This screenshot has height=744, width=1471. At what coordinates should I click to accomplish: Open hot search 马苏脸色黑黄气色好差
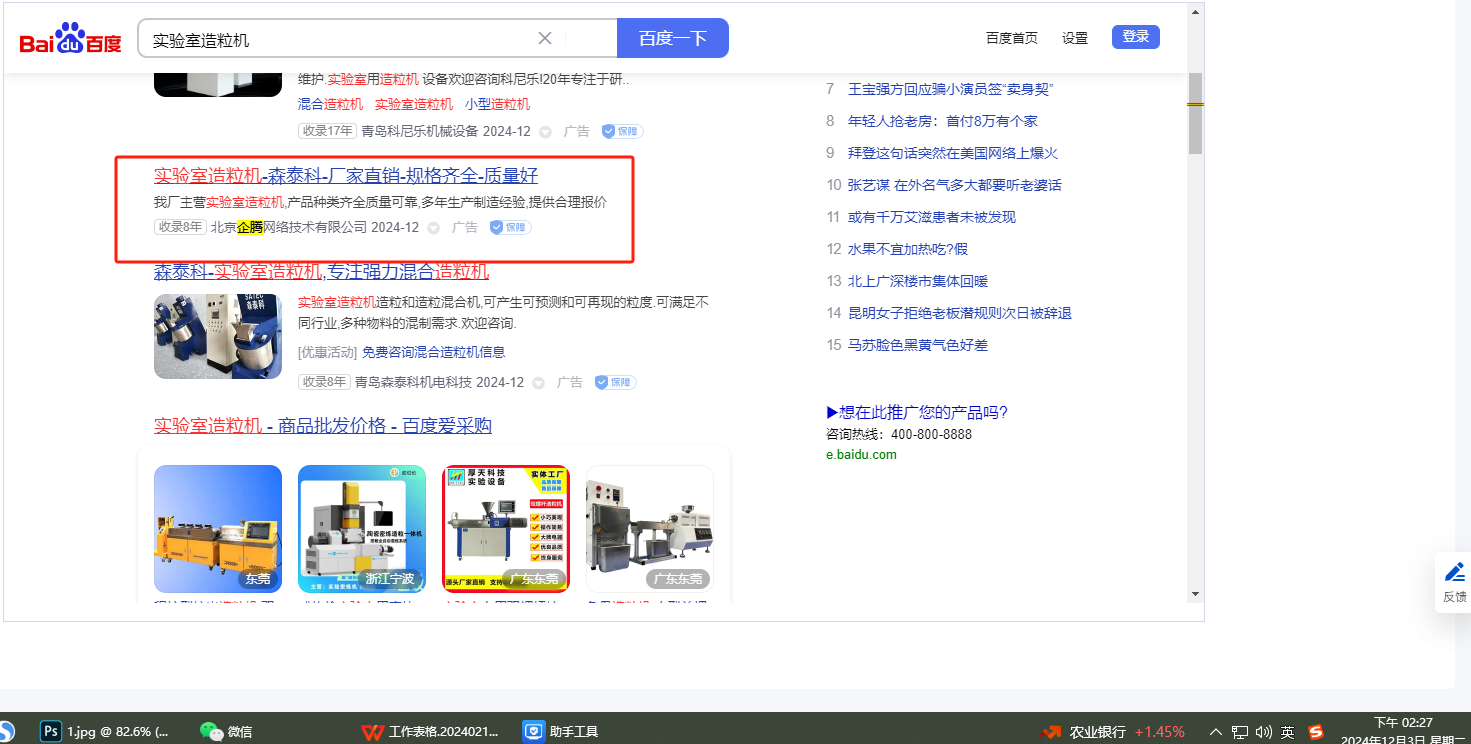click(918, 345)
